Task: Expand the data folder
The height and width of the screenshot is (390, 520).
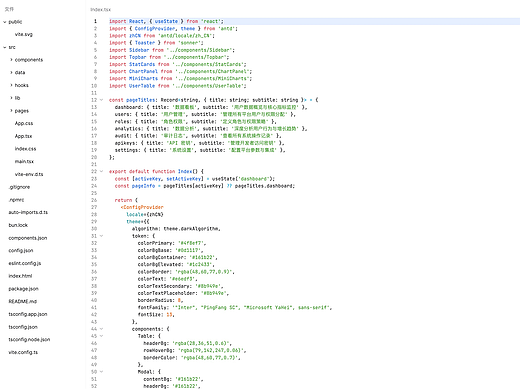Action: [x=11, y=73]
